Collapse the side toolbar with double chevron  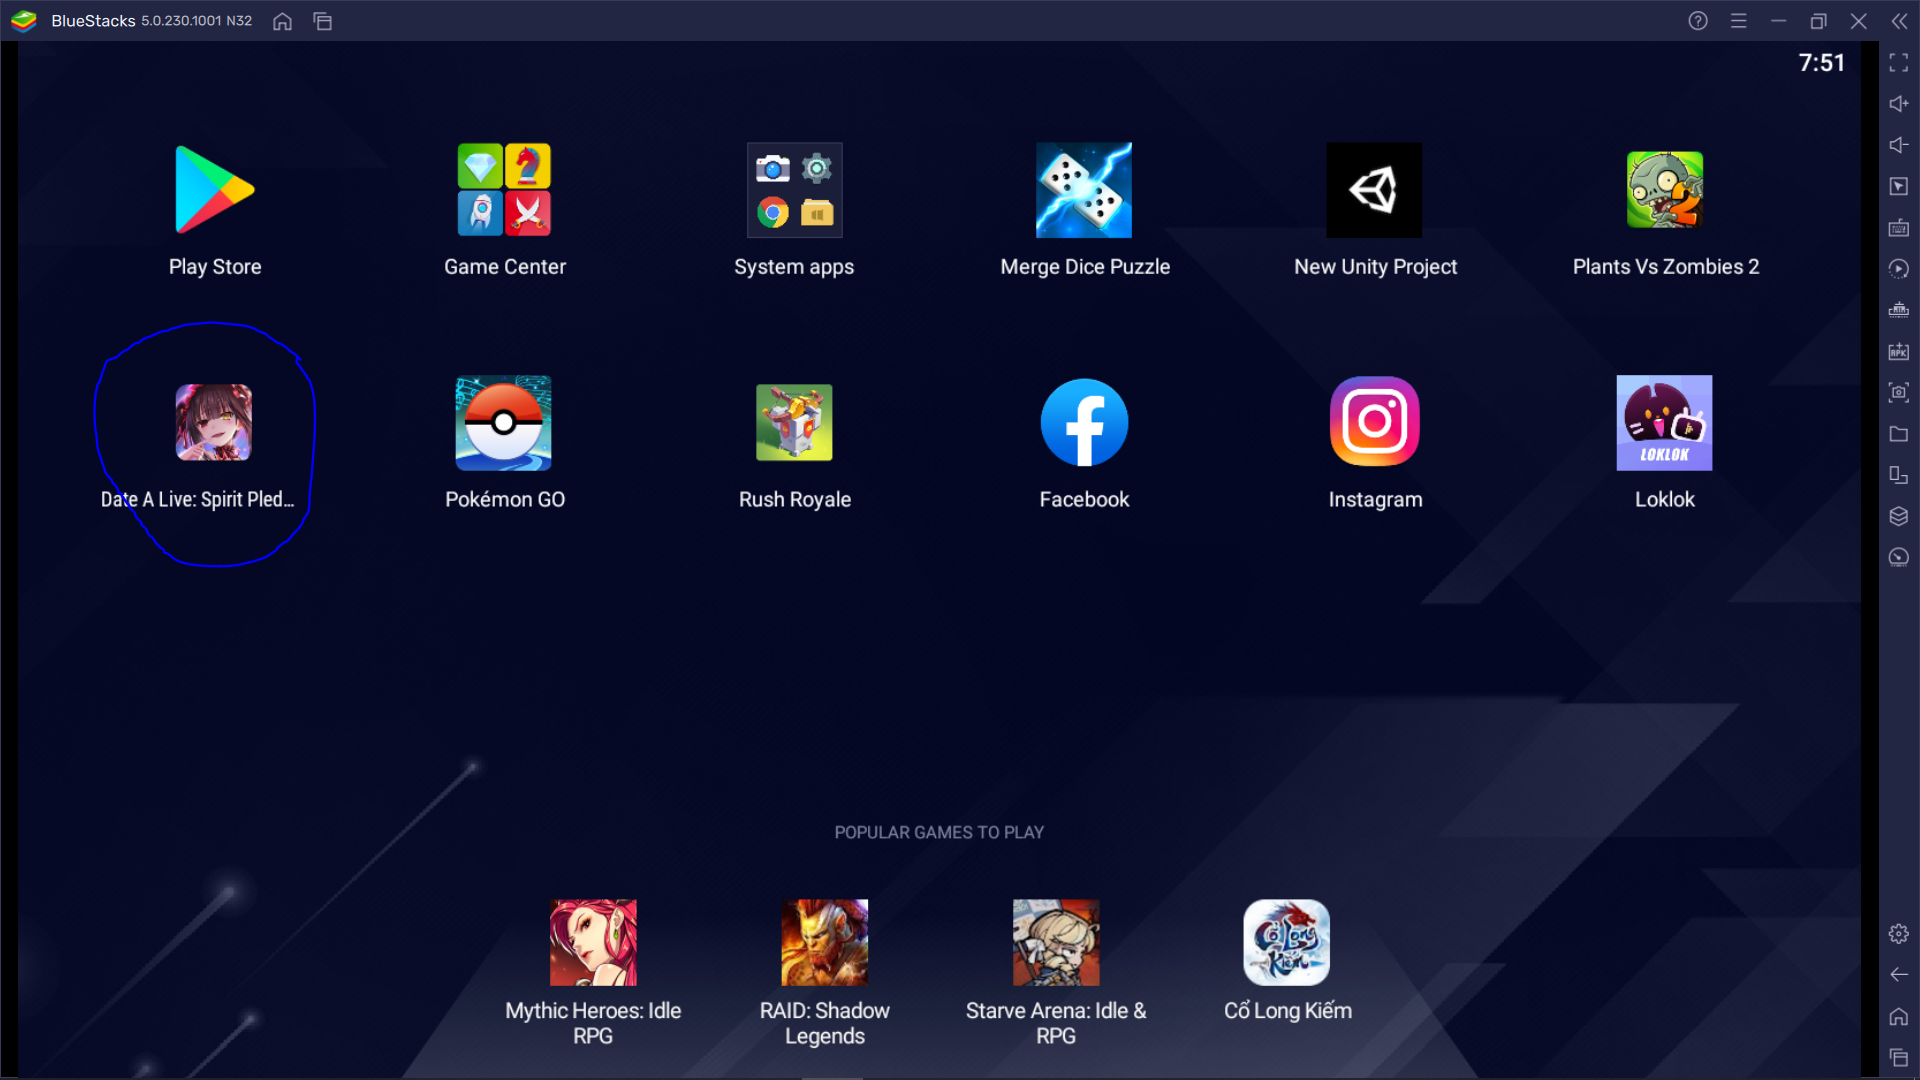1899,21
